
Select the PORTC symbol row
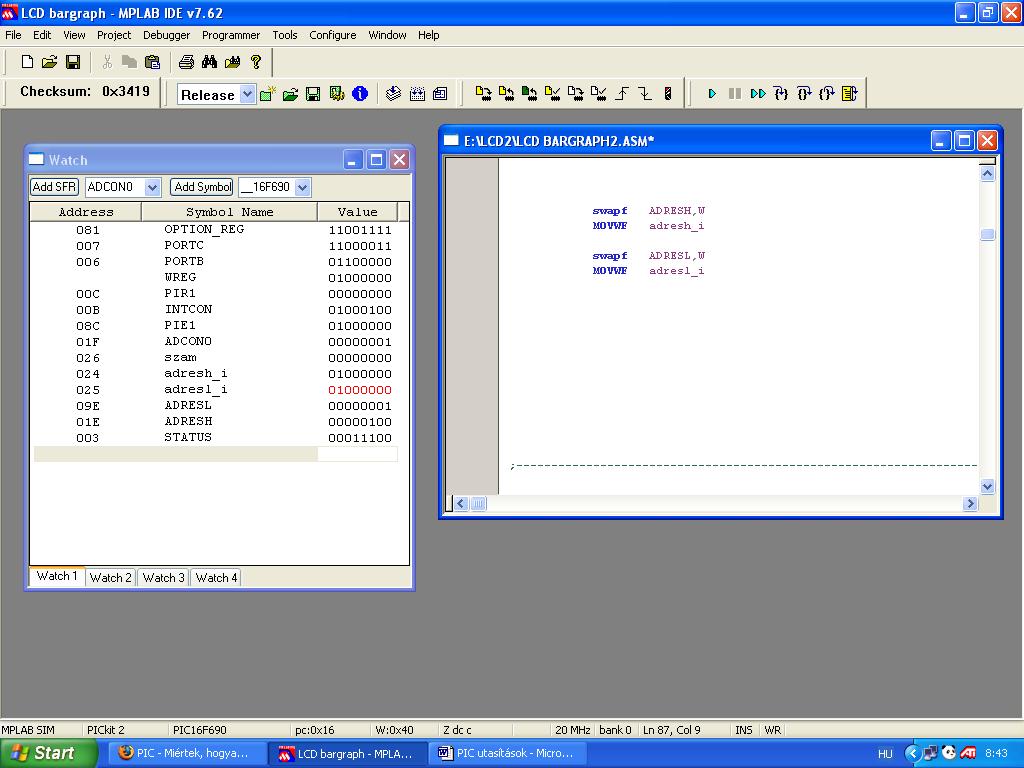click(x=216, y=246)
